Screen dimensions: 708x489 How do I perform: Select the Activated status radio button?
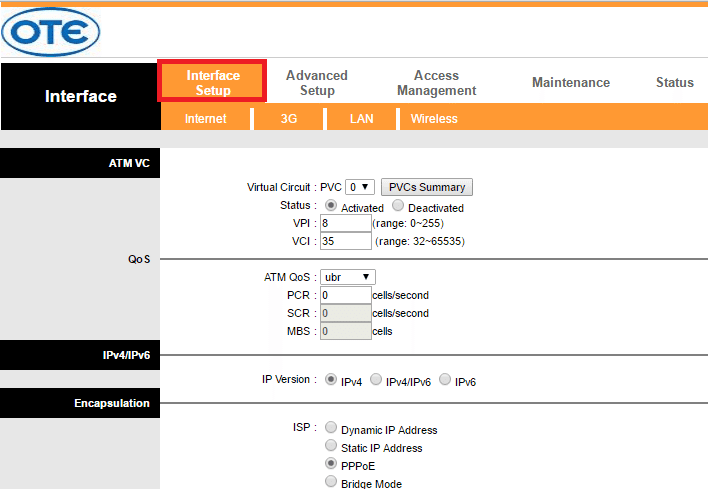coord(331,206)
